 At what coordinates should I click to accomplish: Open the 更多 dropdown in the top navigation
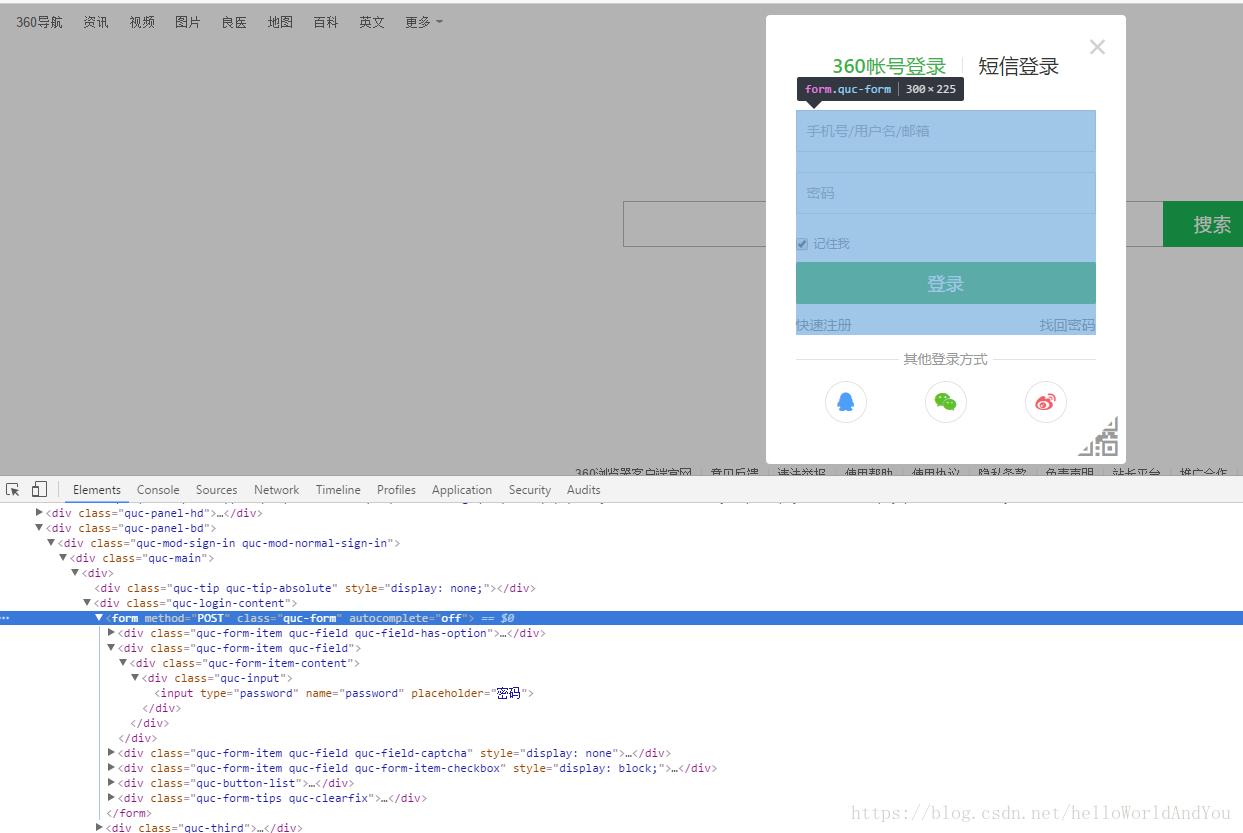(x=424, y=22)
